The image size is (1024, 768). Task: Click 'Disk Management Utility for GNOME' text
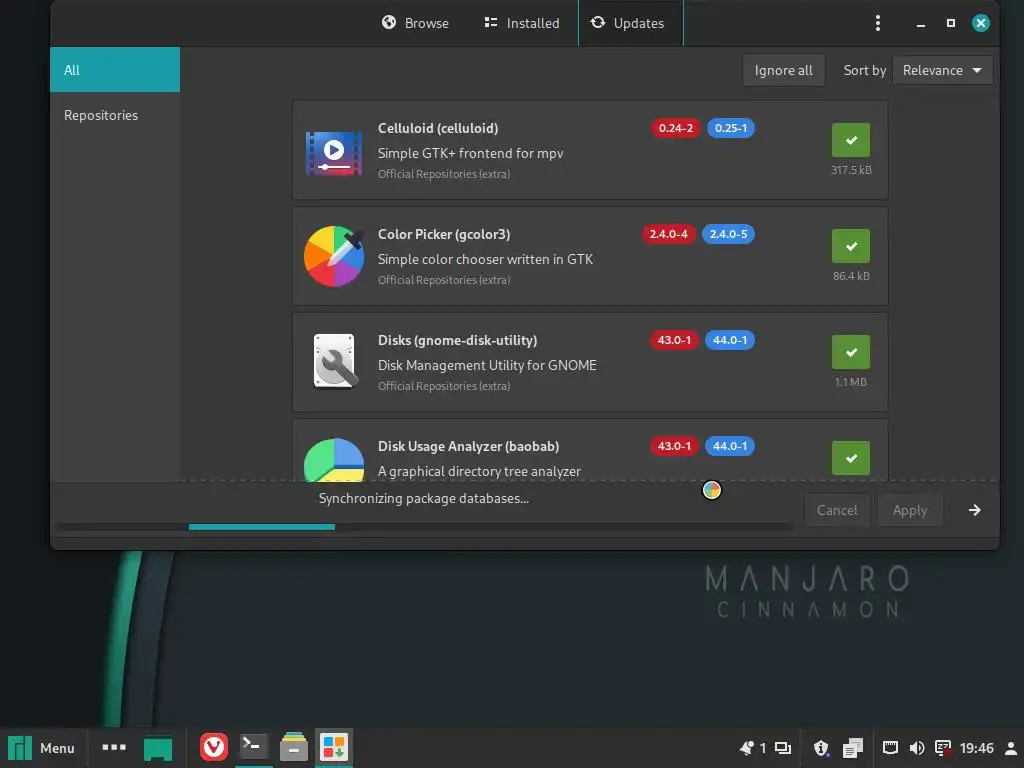tap(487, 365)
